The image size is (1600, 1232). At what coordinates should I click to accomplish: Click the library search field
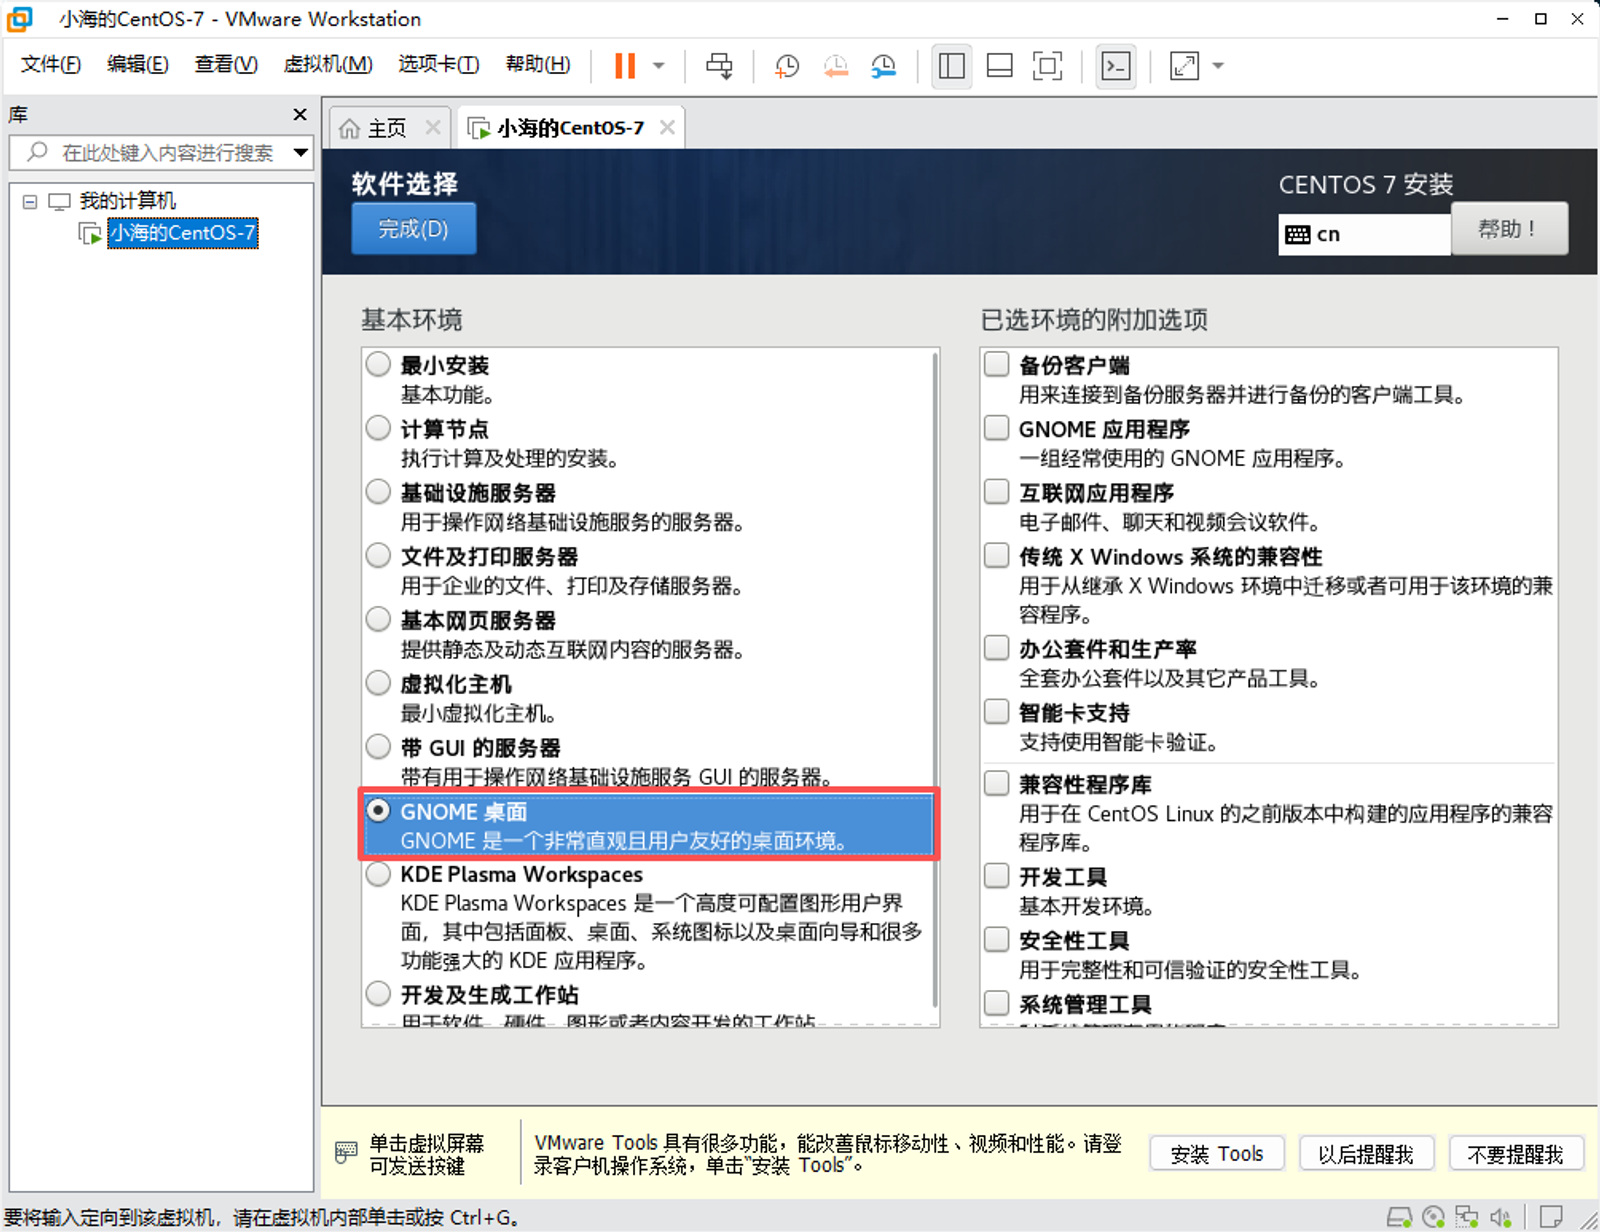[x=160, y=152]
